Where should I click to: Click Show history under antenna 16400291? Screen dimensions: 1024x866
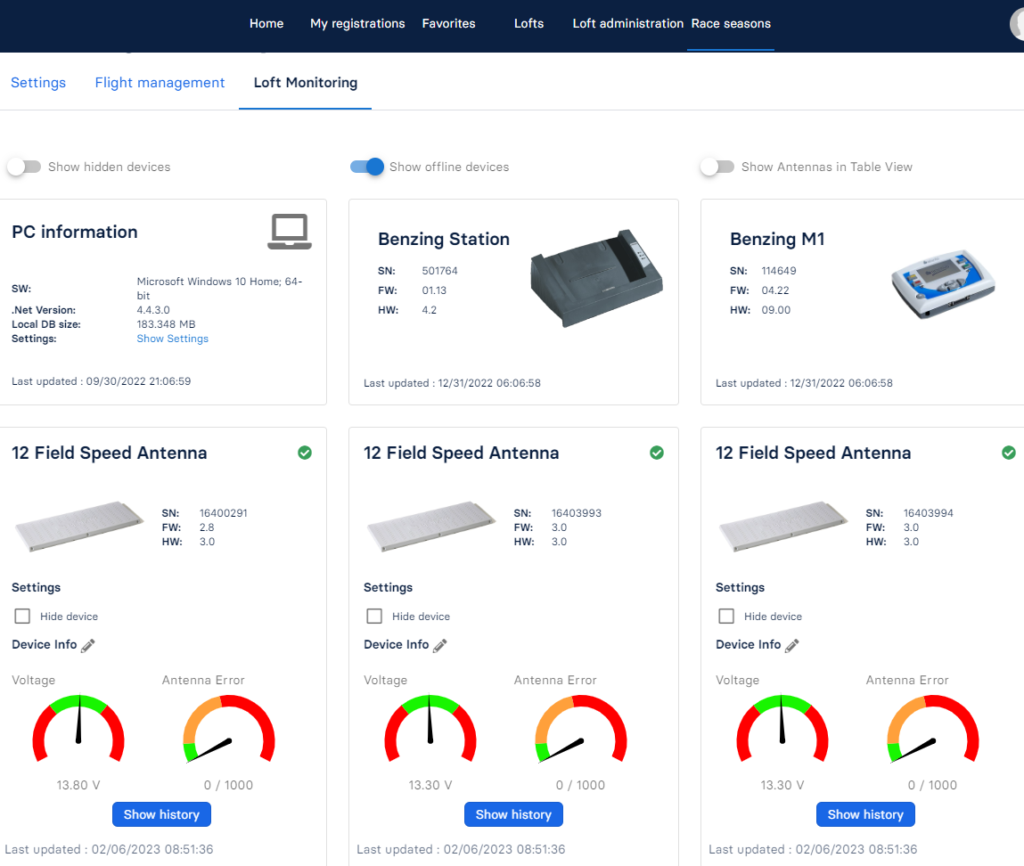pyautogui.click(x=161, y=814)
